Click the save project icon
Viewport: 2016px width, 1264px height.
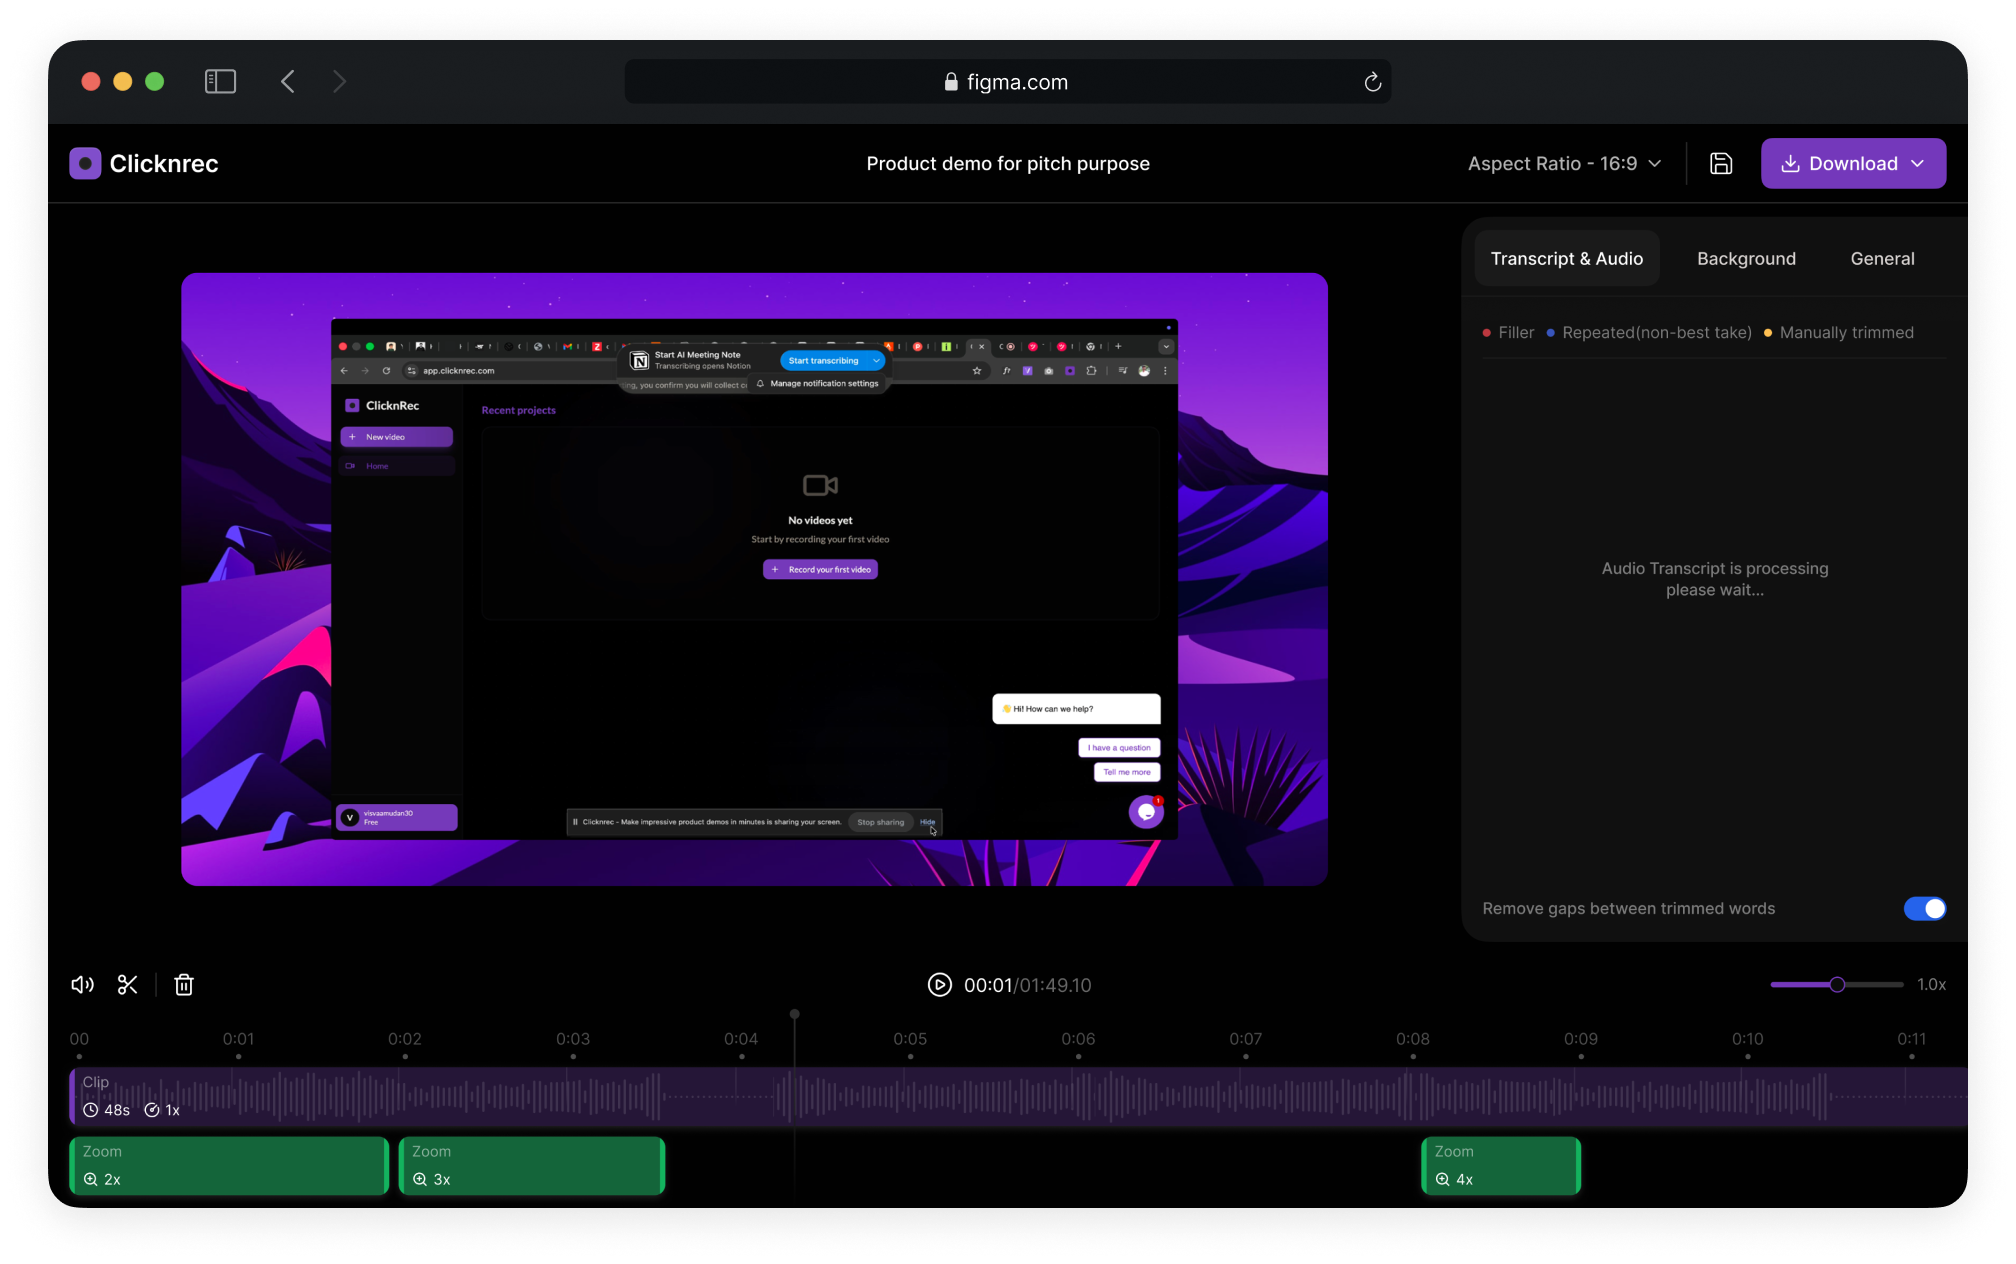[x=1720, y=164]
